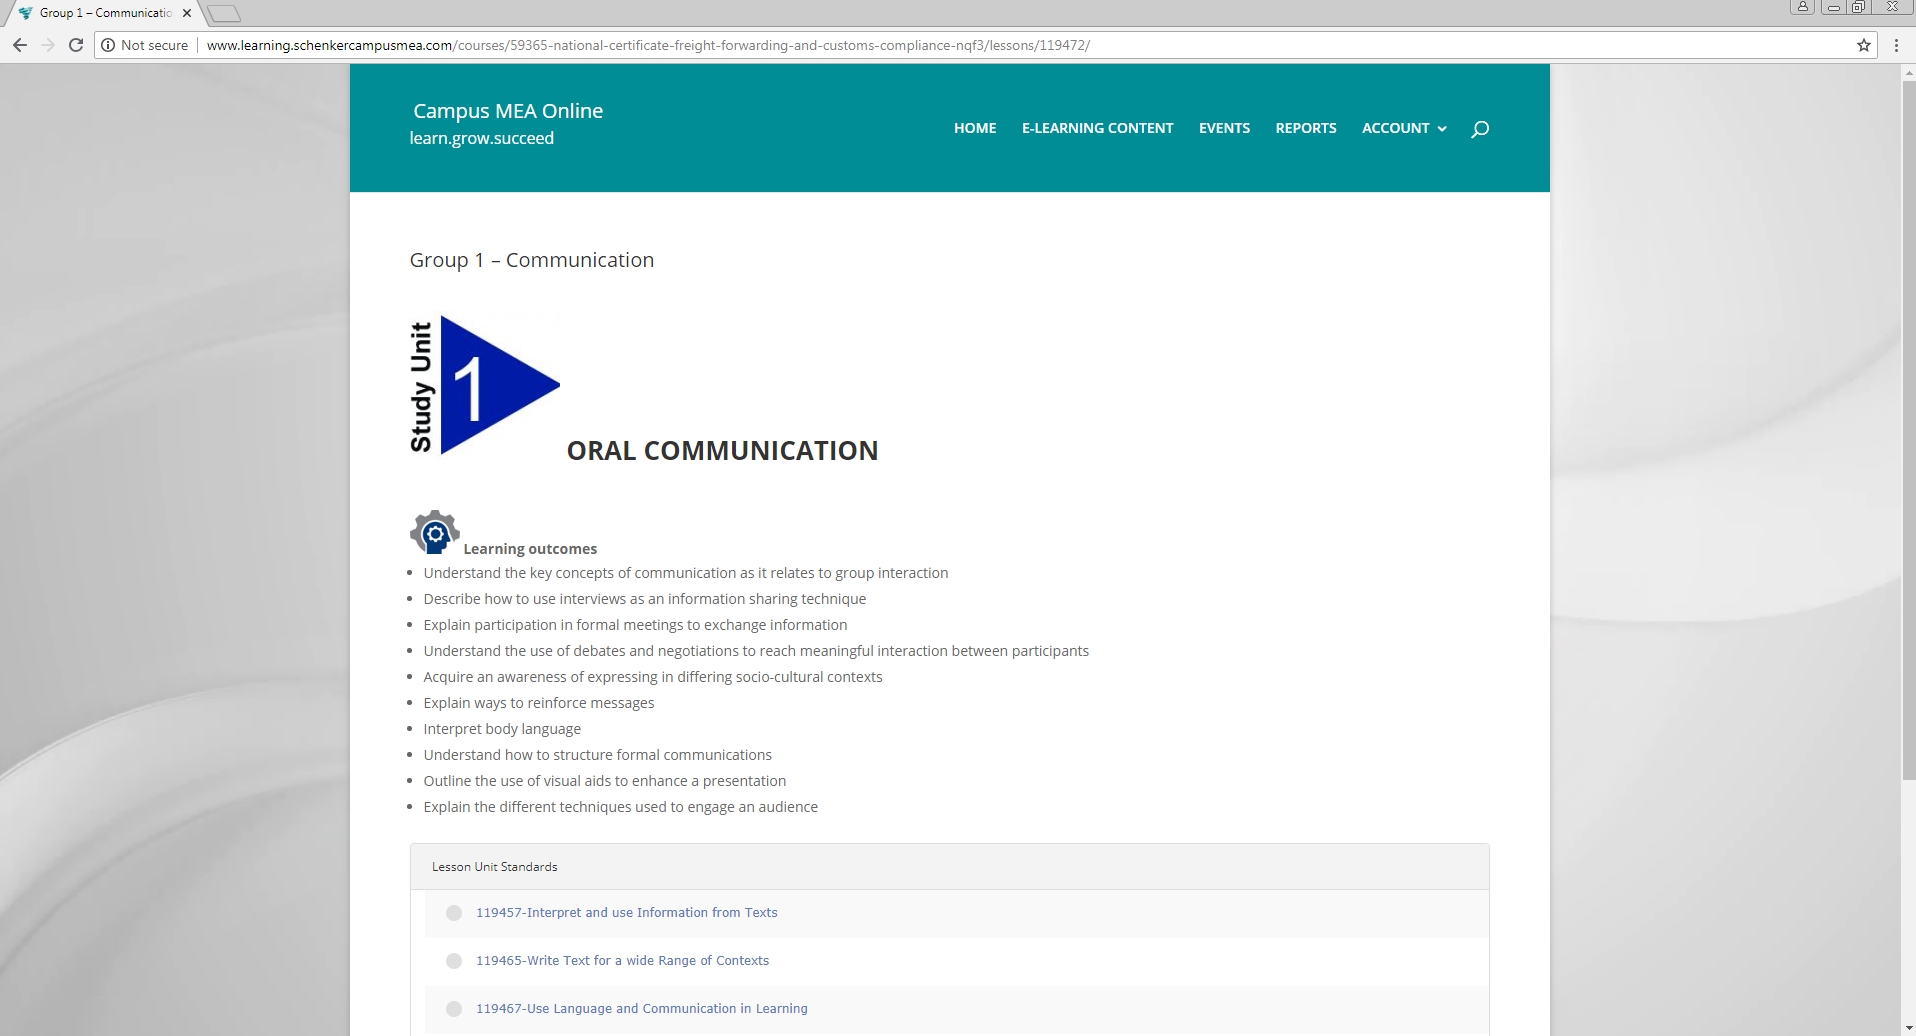The width and height of the screenshot is (1916, 1036).
Task: Click the Not secure site info icon
Action: (108, 45)
